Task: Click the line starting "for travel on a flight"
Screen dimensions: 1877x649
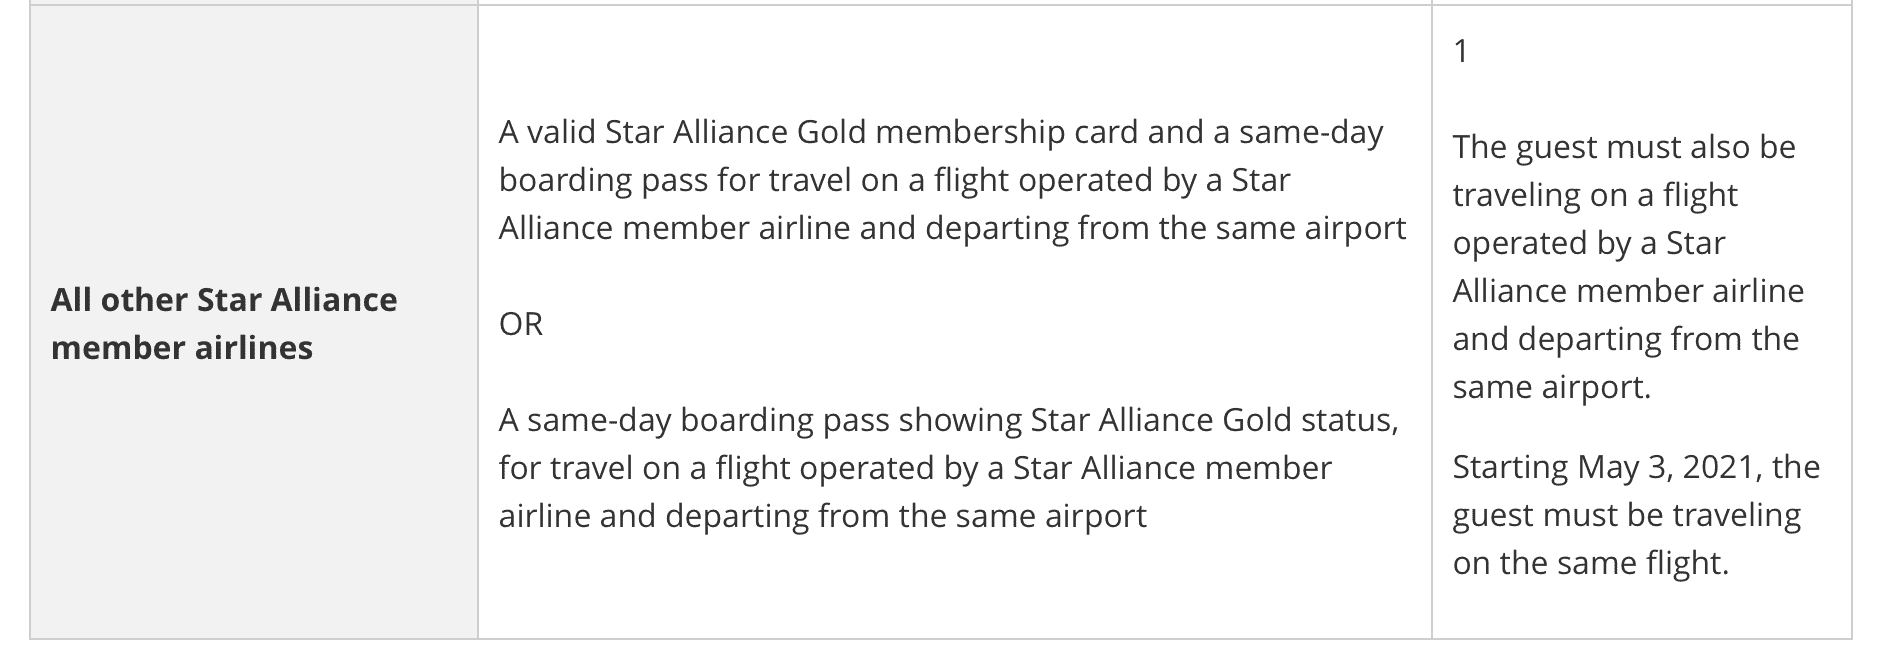Action: click(x=915, y=468)
